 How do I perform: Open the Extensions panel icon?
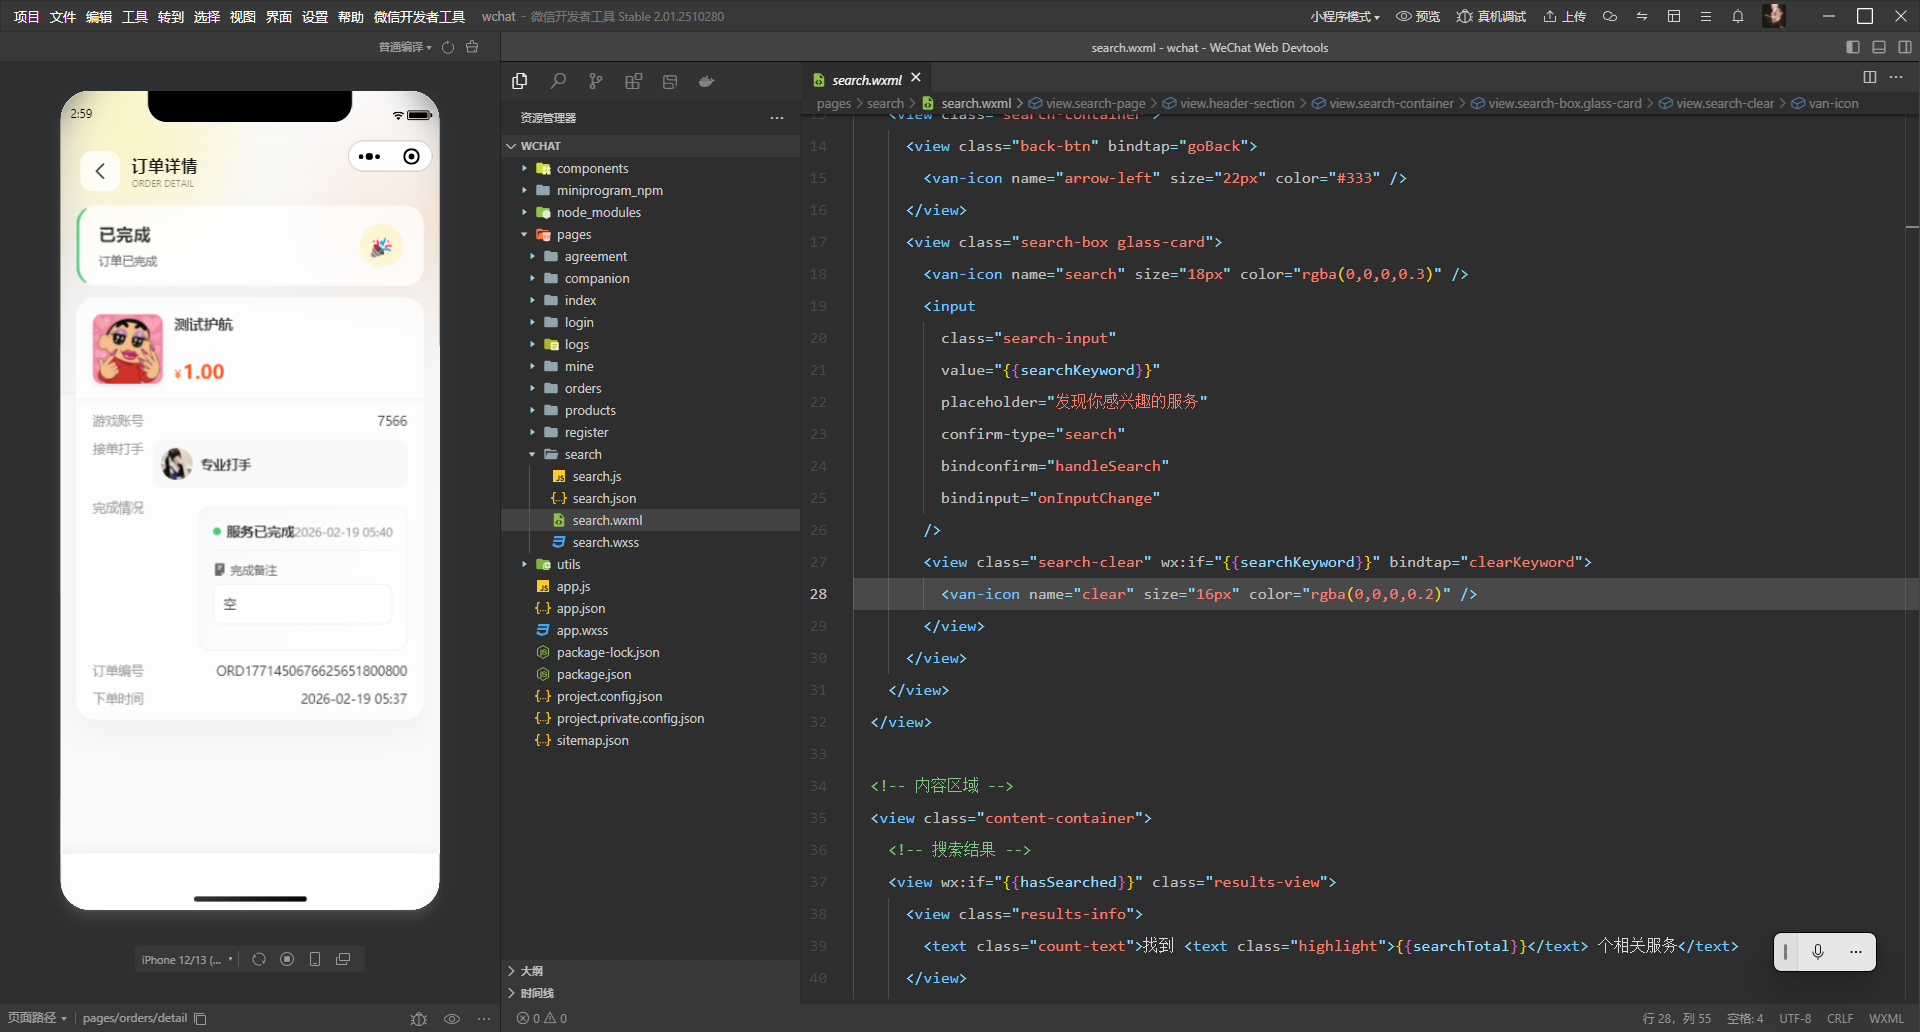633,81
